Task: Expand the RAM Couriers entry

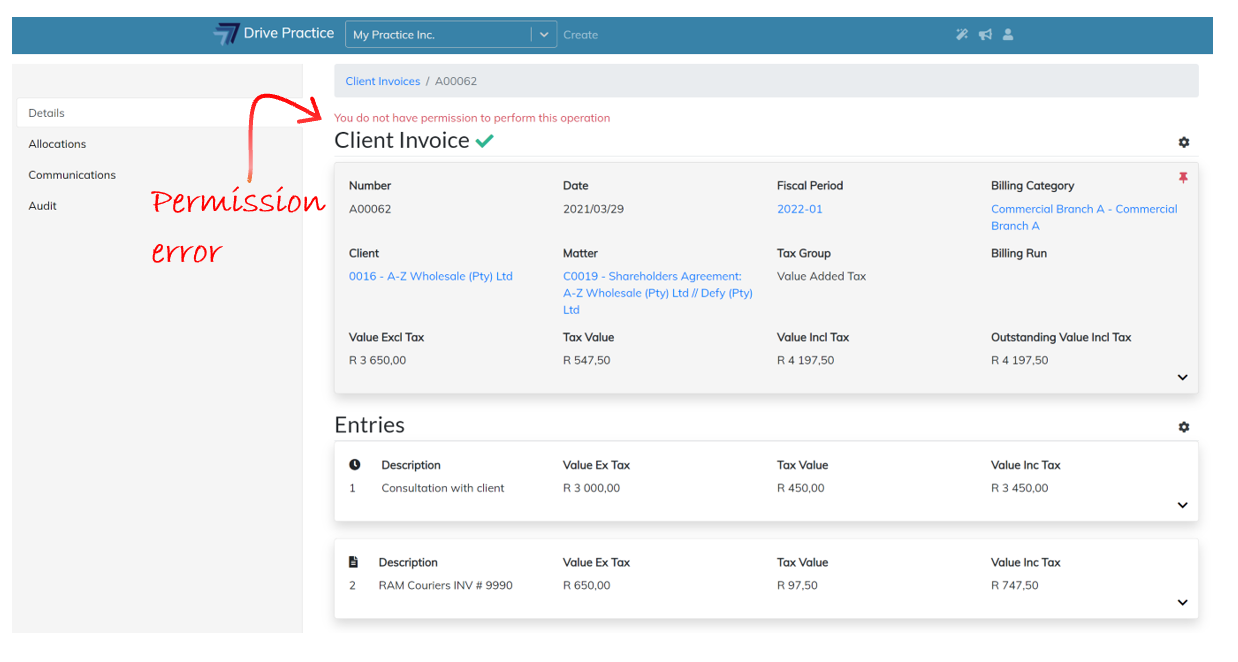Action: [1182, 603]
